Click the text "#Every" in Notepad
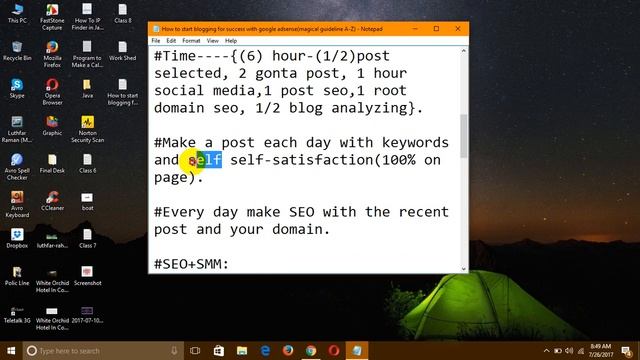 tap(179, 212)
